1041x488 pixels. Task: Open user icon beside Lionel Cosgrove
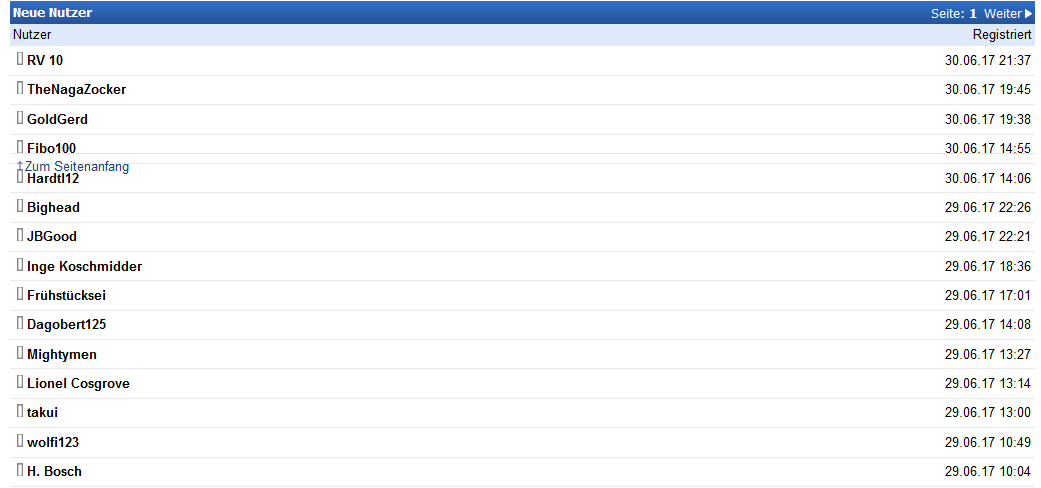coord(20,382)
